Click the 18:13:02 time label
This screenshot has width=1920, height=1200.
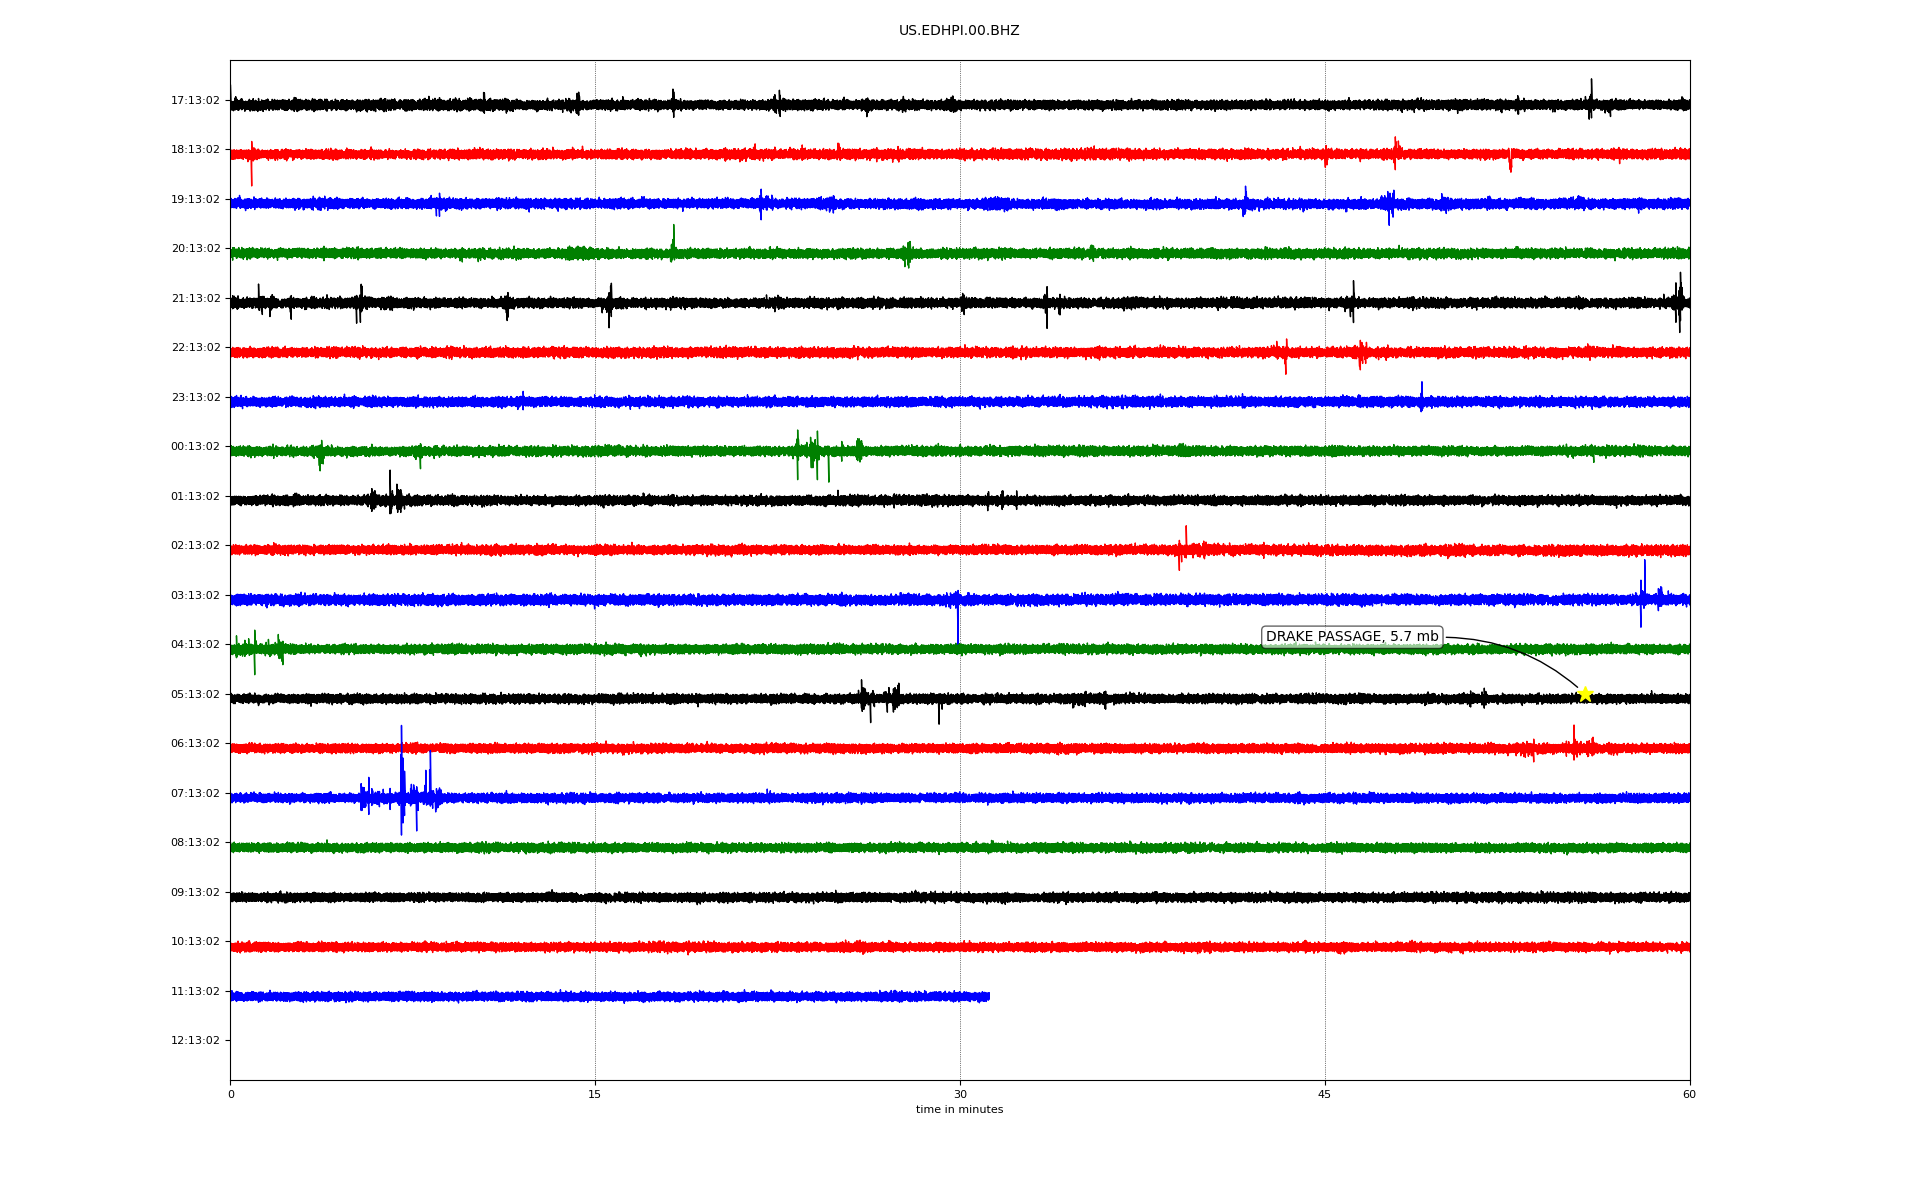[x=195, y=150]
